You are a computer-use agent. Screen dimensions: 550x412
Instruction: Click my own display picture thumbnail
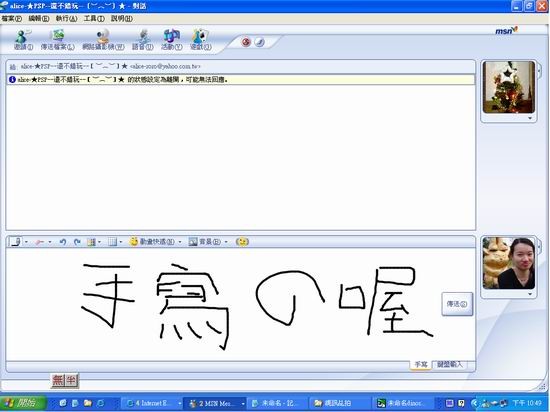(x=509, y=263)
